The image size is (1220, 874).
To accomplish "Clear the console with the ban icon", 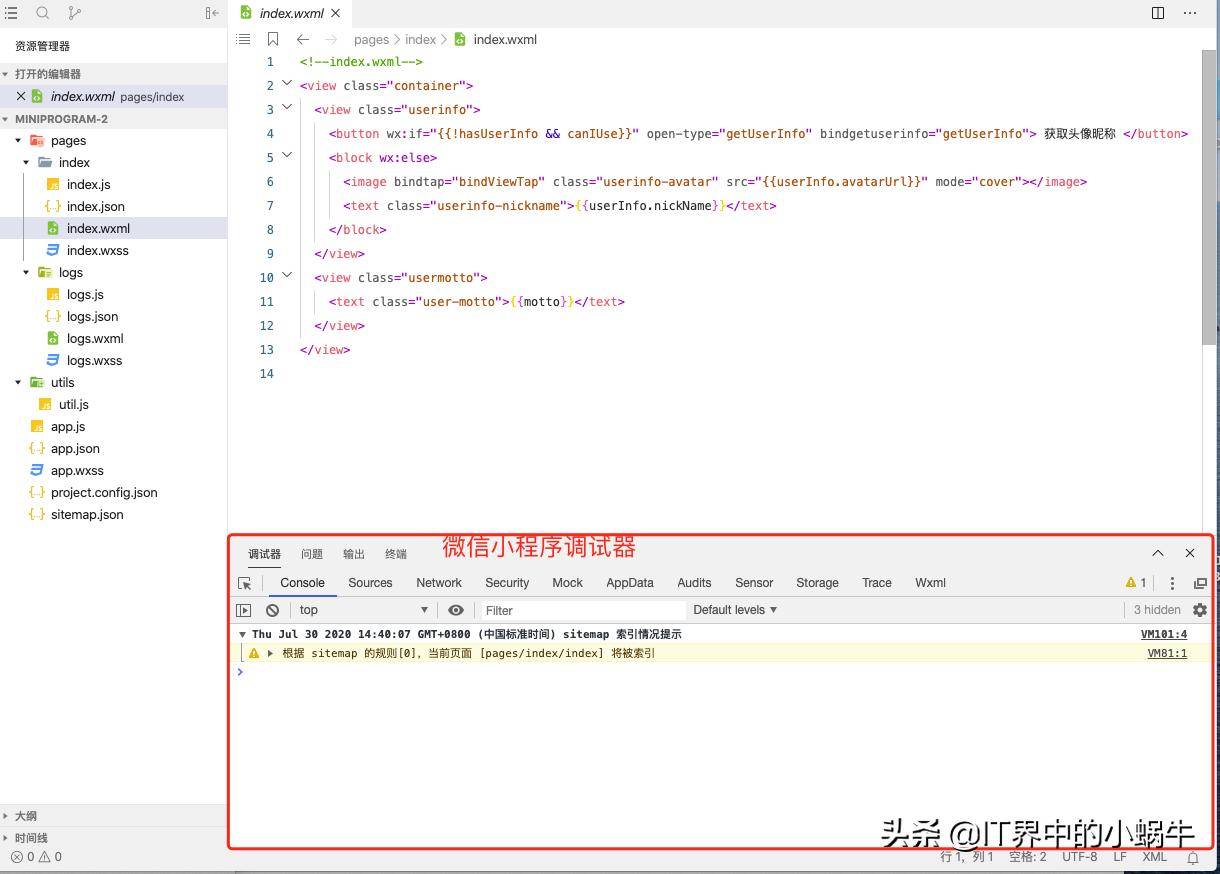I will pyautogui.click(x=272, y=610).
